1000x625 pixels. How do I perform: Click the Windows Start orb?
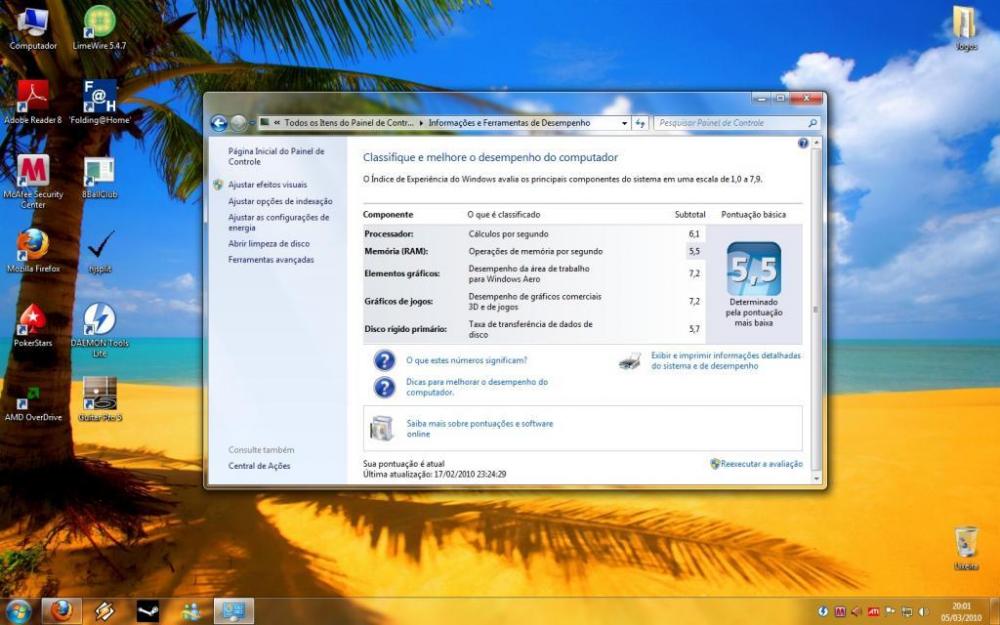click(18, 611)
